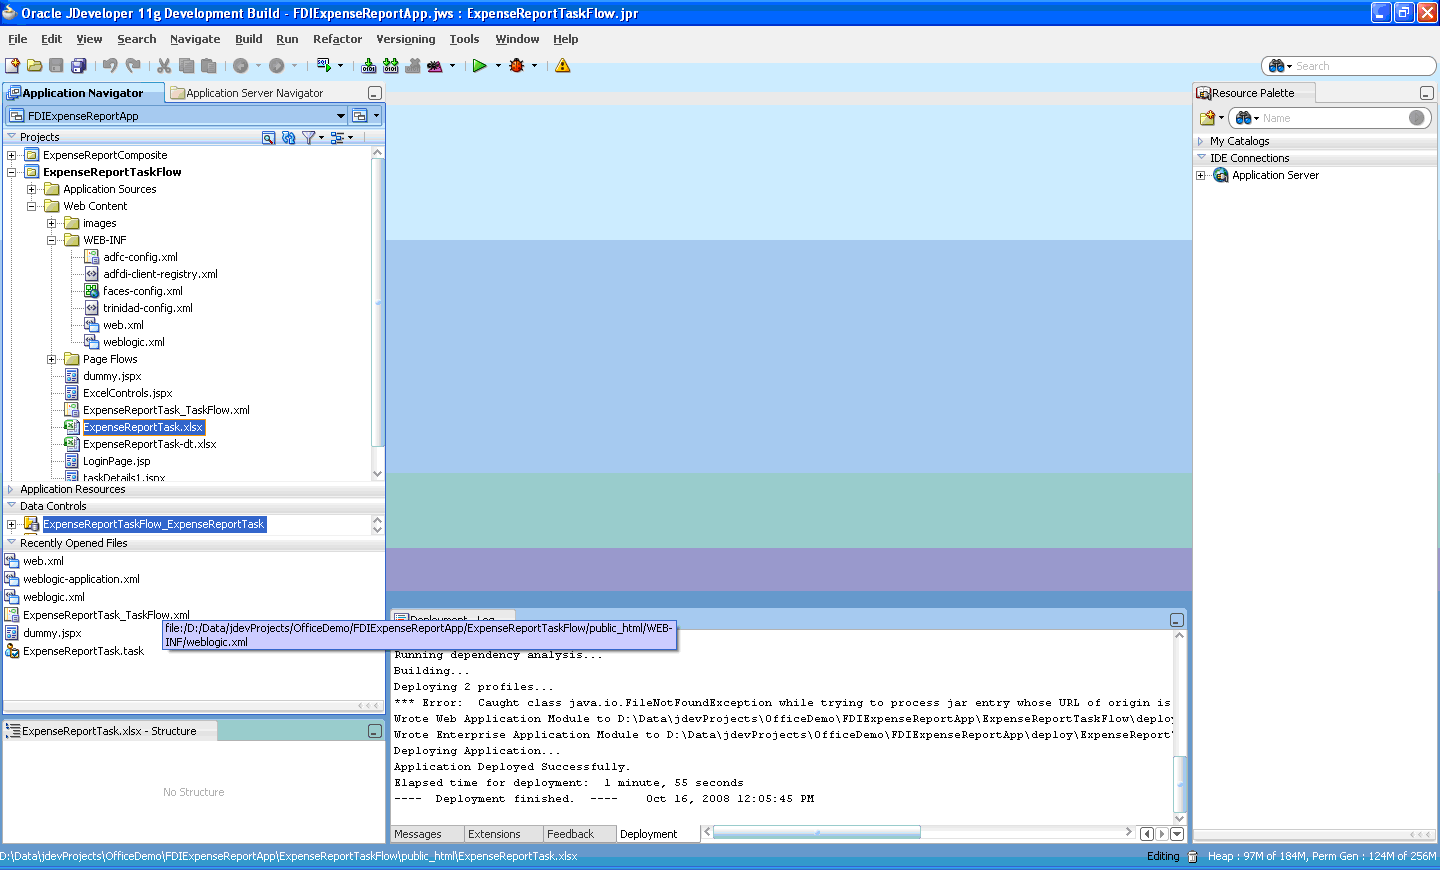Click the Cut scissors icon

click(x=164, y=66)
